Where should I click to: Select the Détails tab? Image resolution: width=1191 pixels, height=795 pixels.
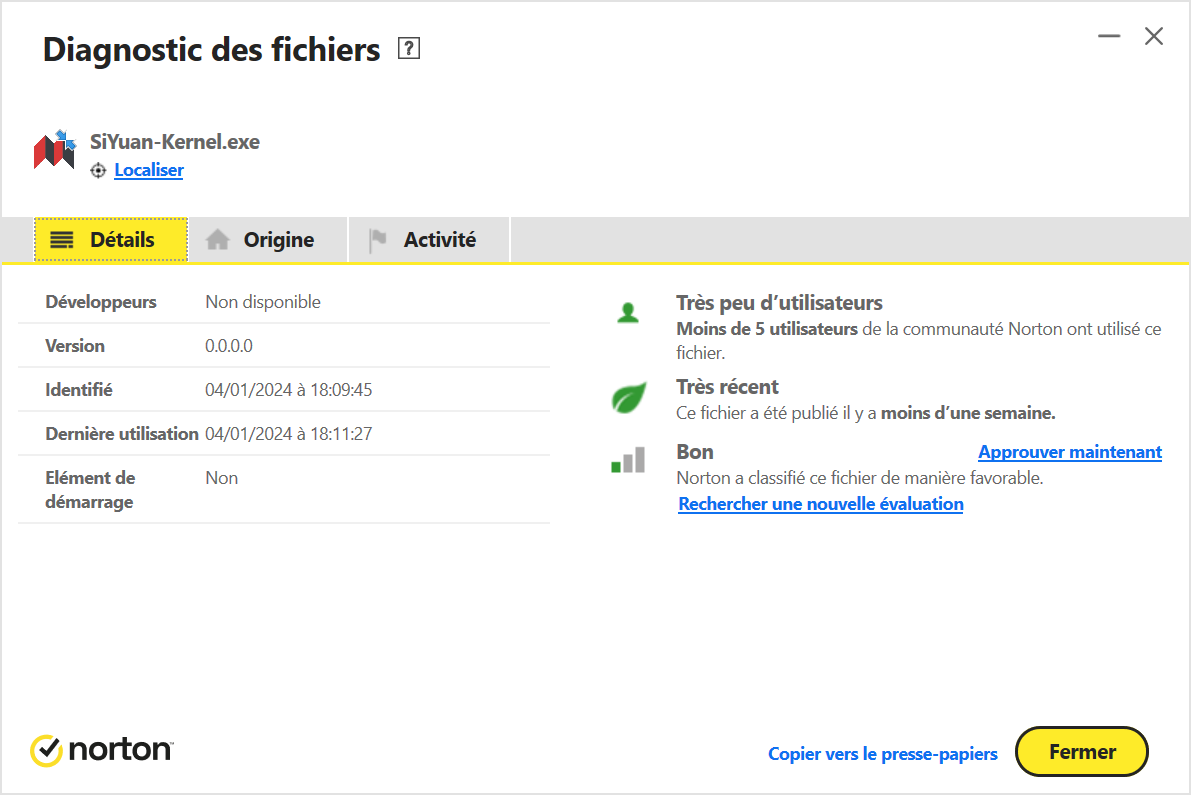pyautogui.click(x=111, y=240)
